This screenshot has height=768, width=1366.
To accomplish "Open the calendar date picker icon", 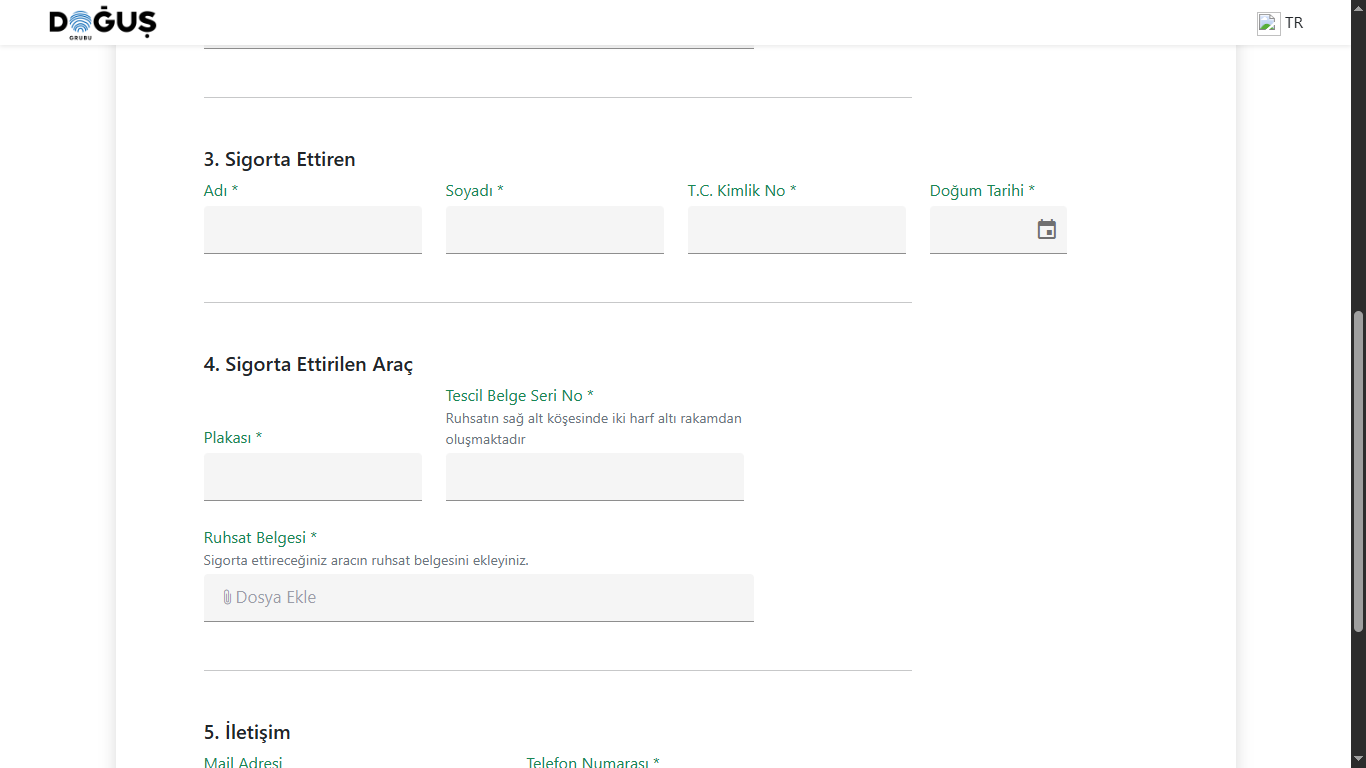I will [1046, 230].
